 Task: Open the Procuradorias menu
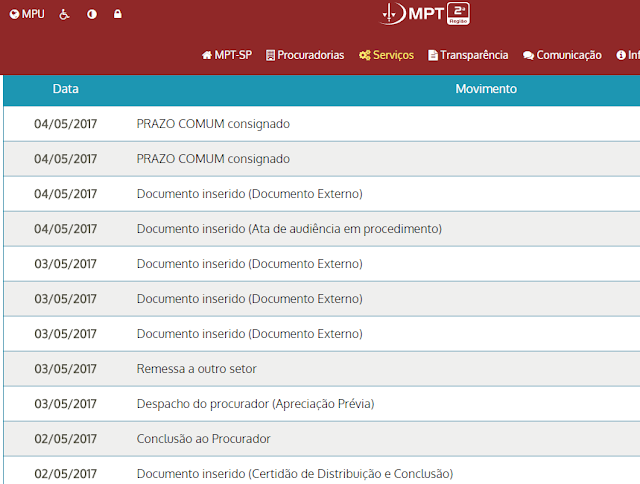pyautogui.click(x=305, y=55)
